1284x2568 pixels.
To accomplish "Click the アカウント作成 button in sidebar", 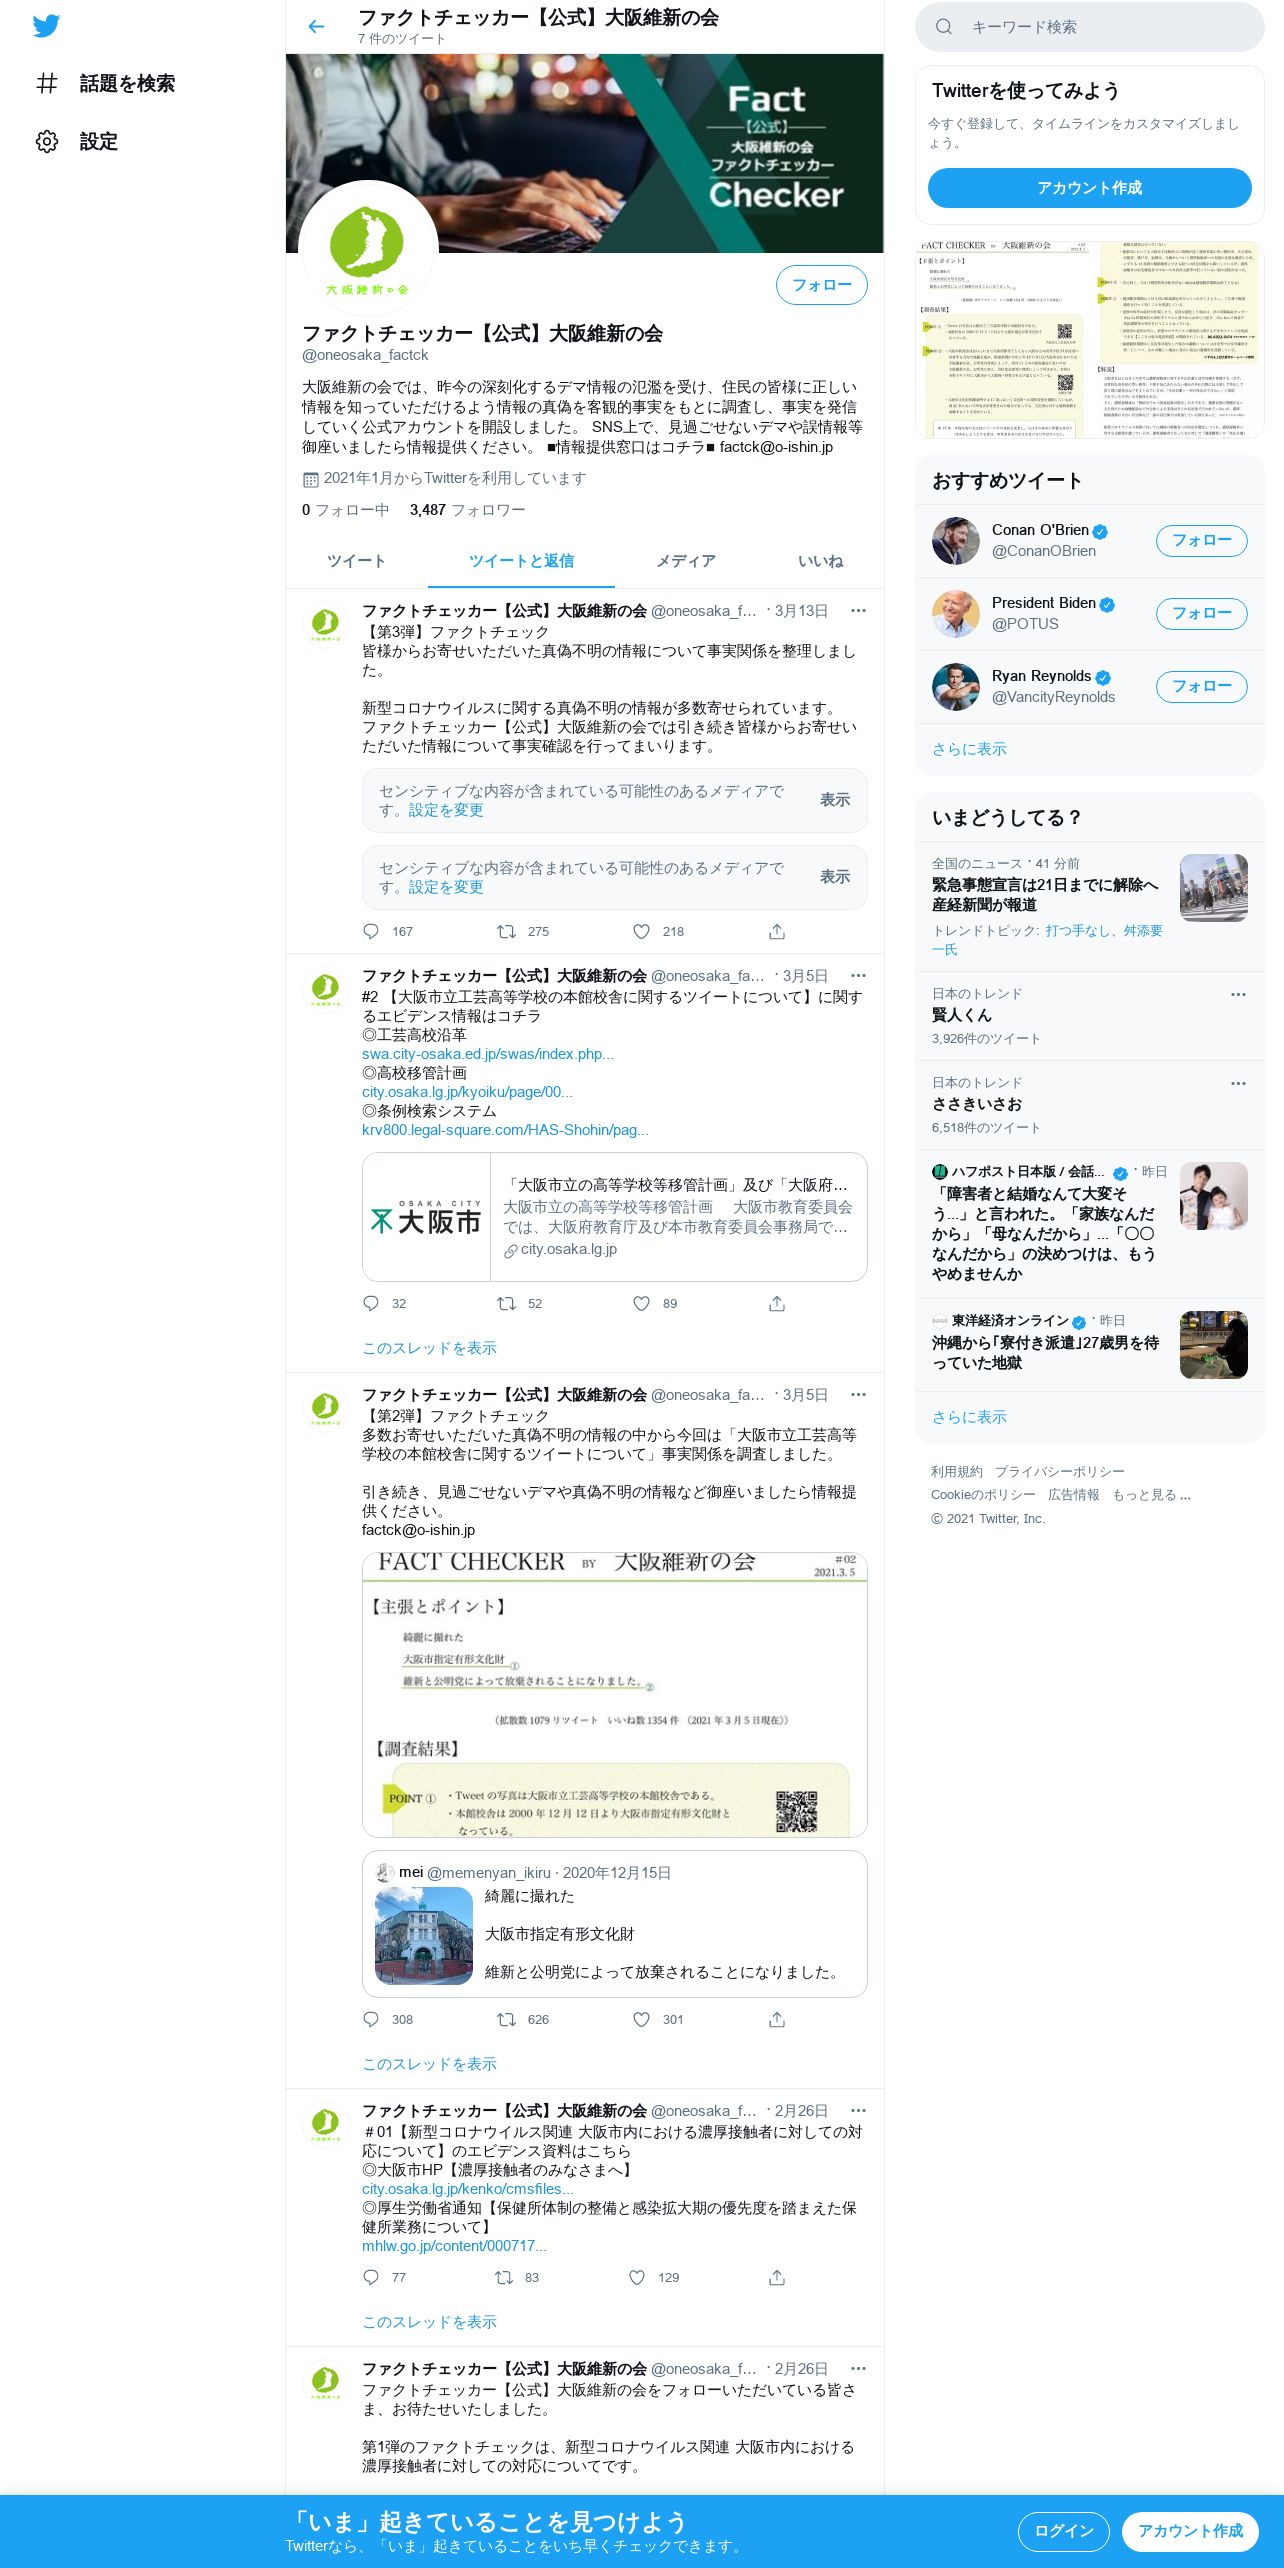I will (x=1090, y=188).
